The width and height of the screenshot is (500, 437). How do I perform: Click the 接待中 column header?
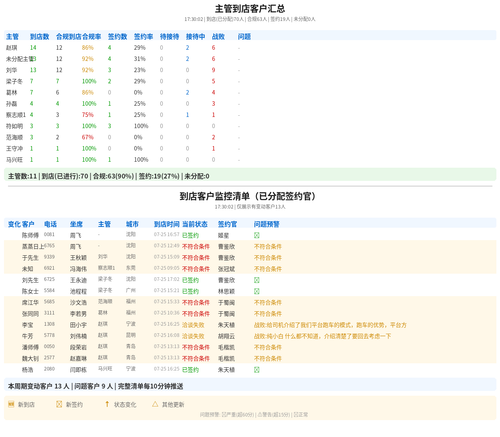pos(196,37)
